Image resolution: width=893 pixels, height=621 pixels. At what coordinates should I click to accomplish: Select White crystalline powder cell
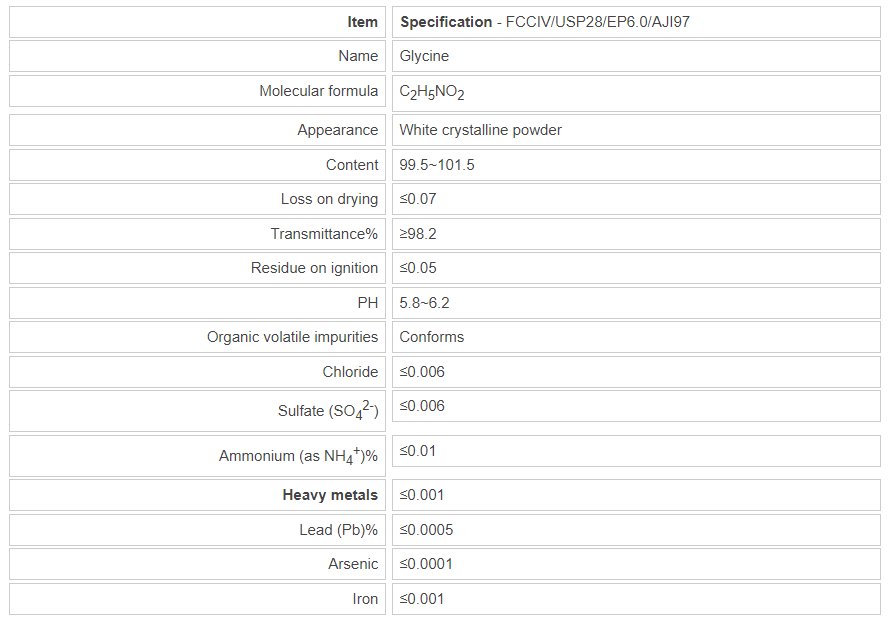click(480, 130)
